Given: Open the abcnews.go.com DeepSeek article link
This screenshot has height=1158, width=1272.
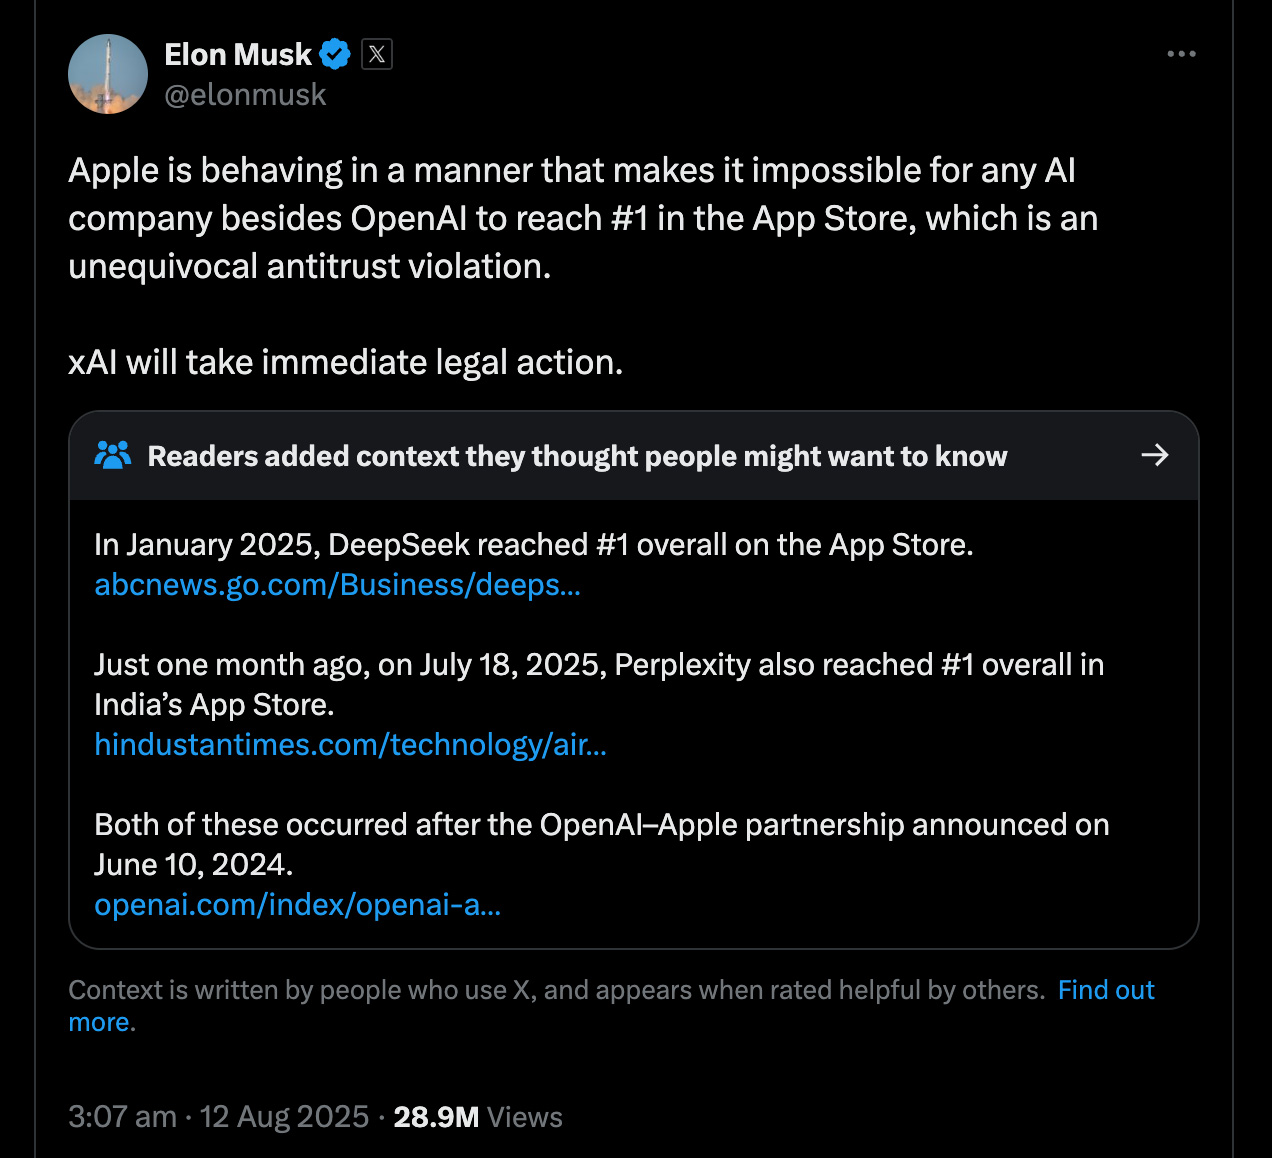Looking at the screenshot, I should [338, 585].
